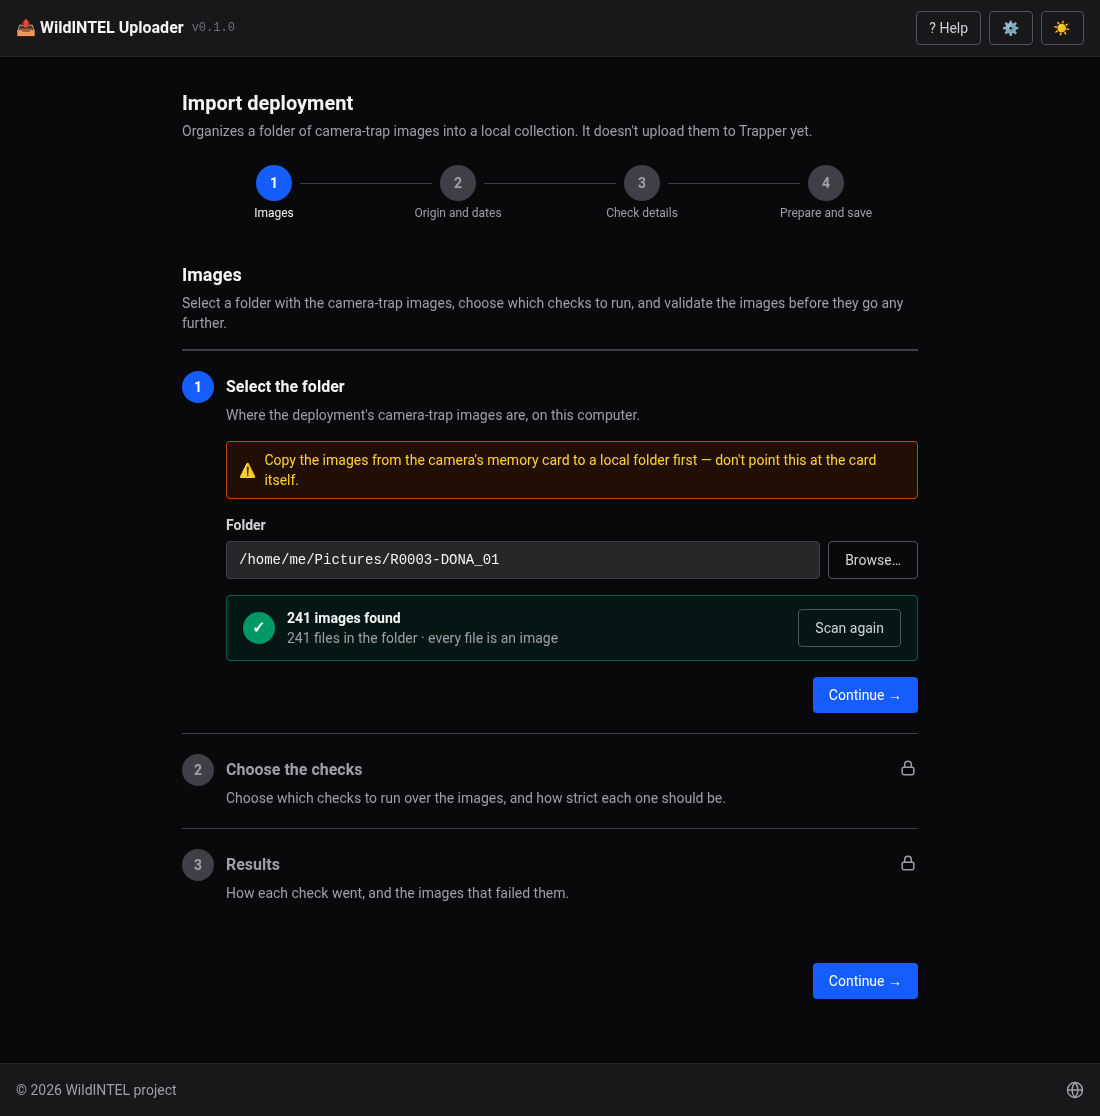Viewport: 1100px width, 1116px height.
Task: Click the memory card warning message text
Action: [570, 470]
